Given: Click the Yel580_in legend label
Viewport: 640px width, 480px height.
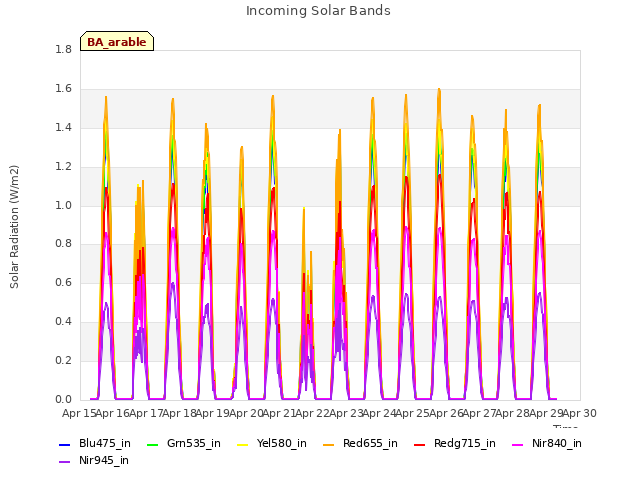Looking at the screenshot, I should [x=282, y=443].
